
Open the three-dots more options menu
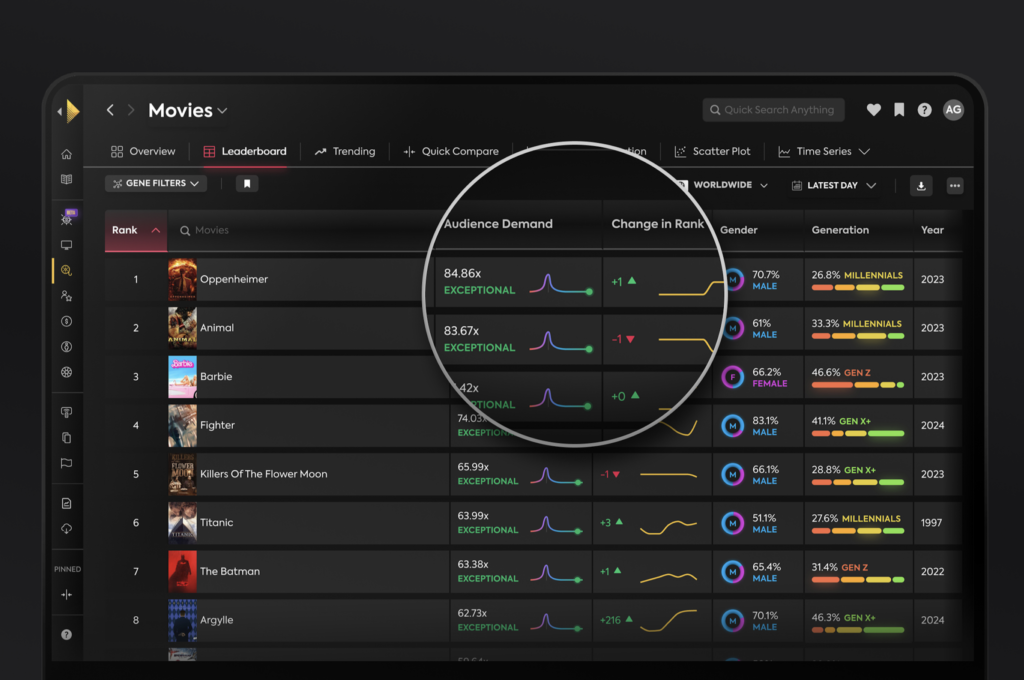pos(955,186)
